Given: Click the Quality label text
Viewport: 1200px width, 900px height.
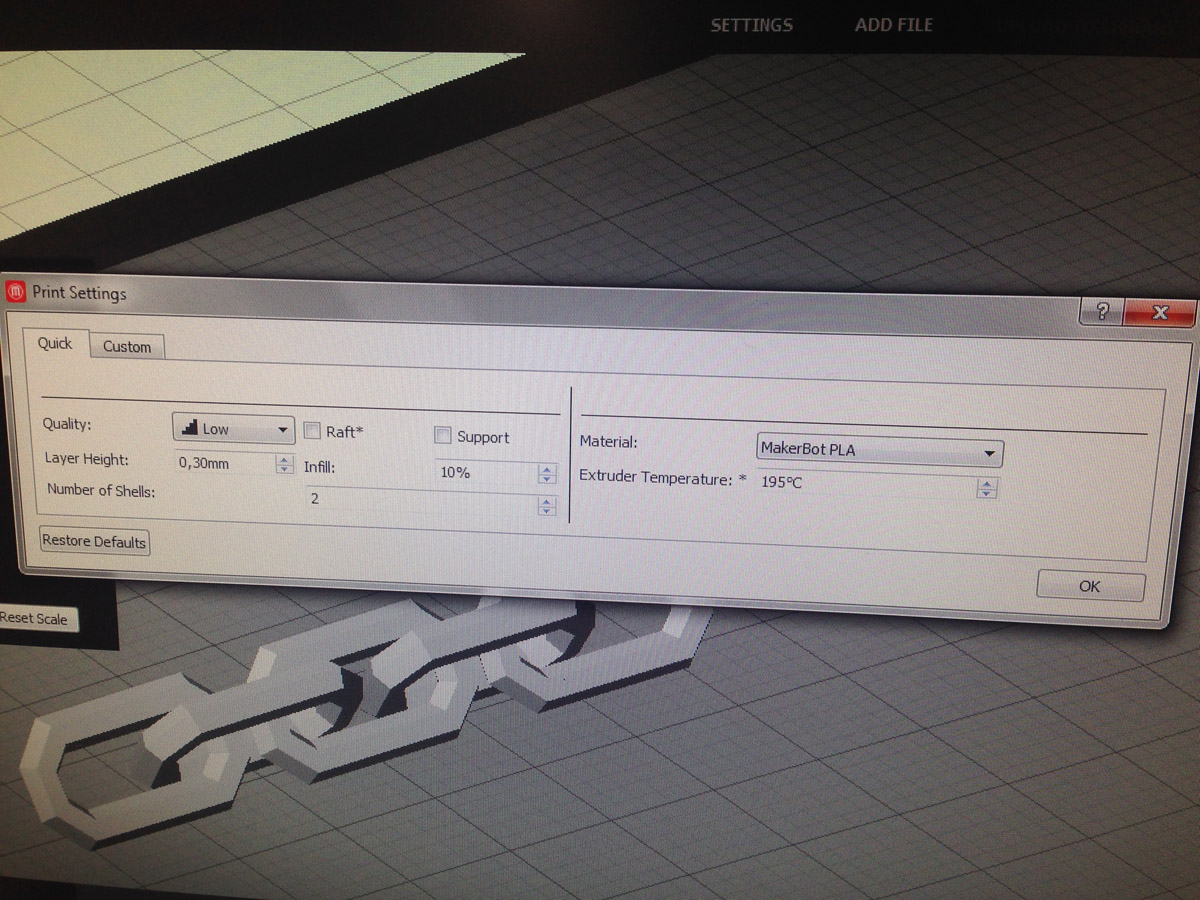Looking at the screenshot, I should (66, 424).
